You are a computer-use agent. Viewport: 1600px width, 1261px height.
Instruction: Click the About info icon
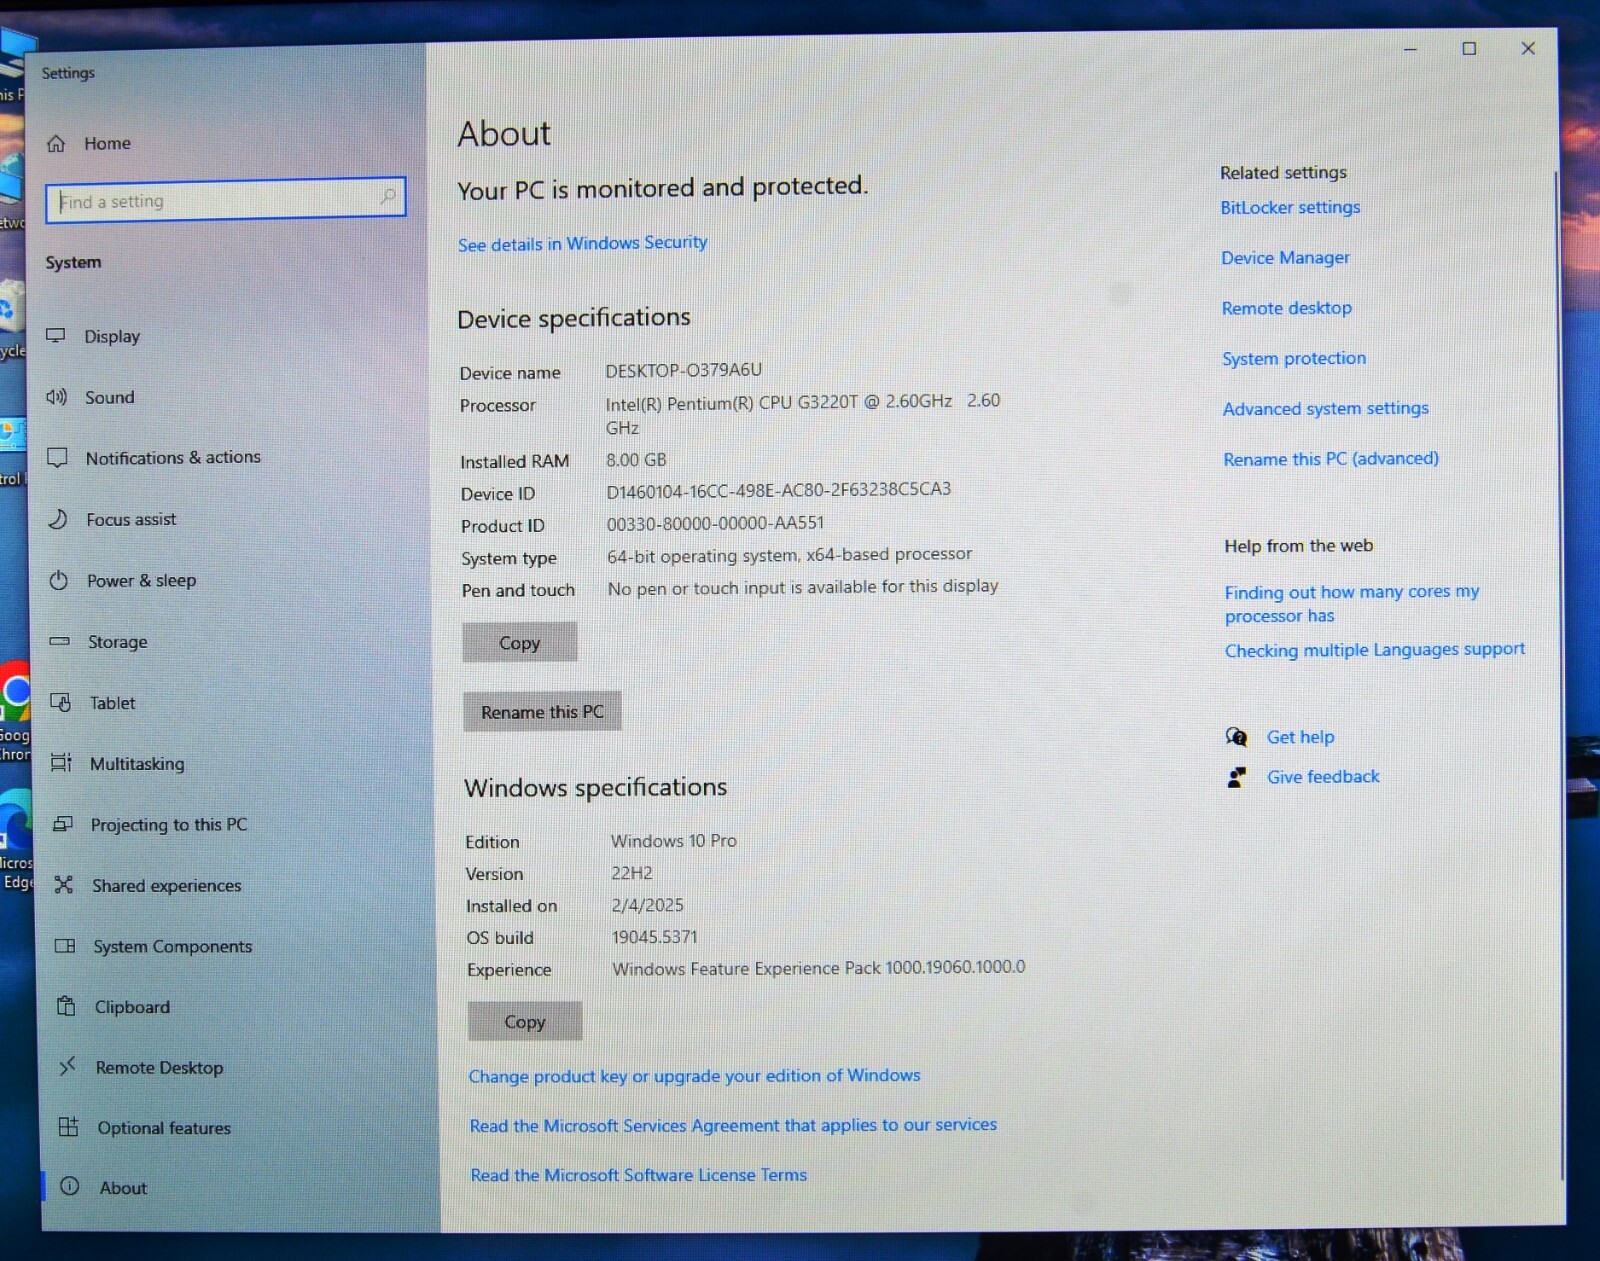point(70,1187)
